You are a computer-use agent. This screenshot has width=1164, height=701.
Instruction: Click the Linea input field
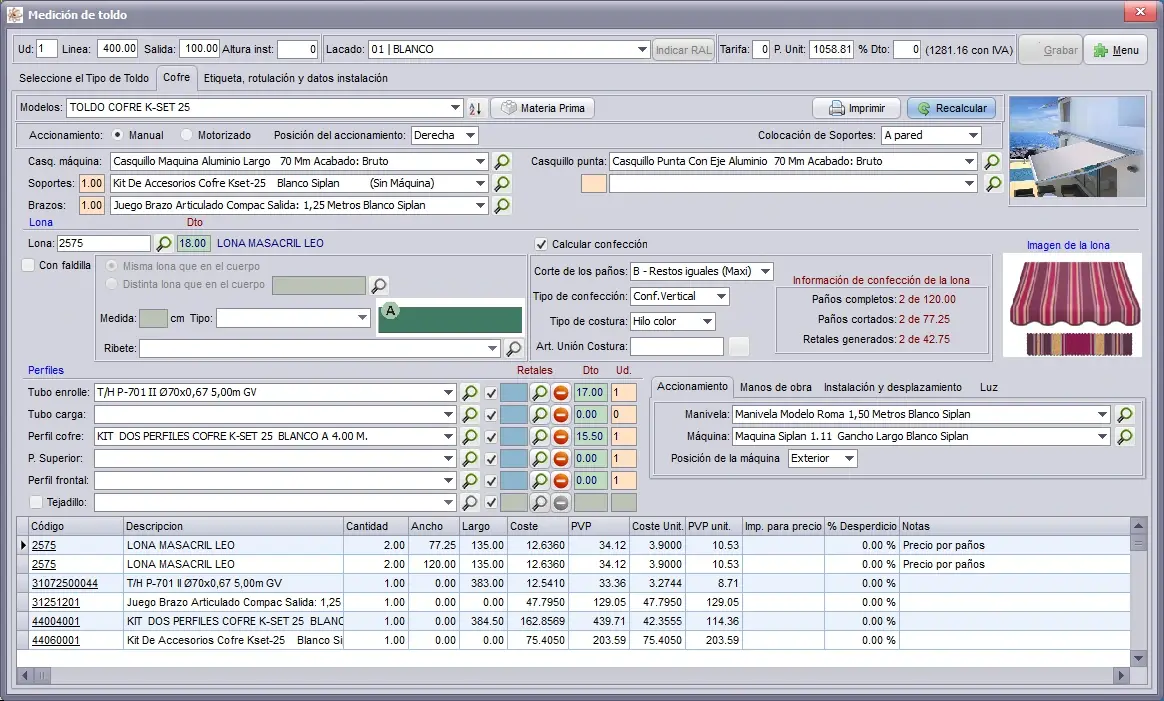coord(118,49)
